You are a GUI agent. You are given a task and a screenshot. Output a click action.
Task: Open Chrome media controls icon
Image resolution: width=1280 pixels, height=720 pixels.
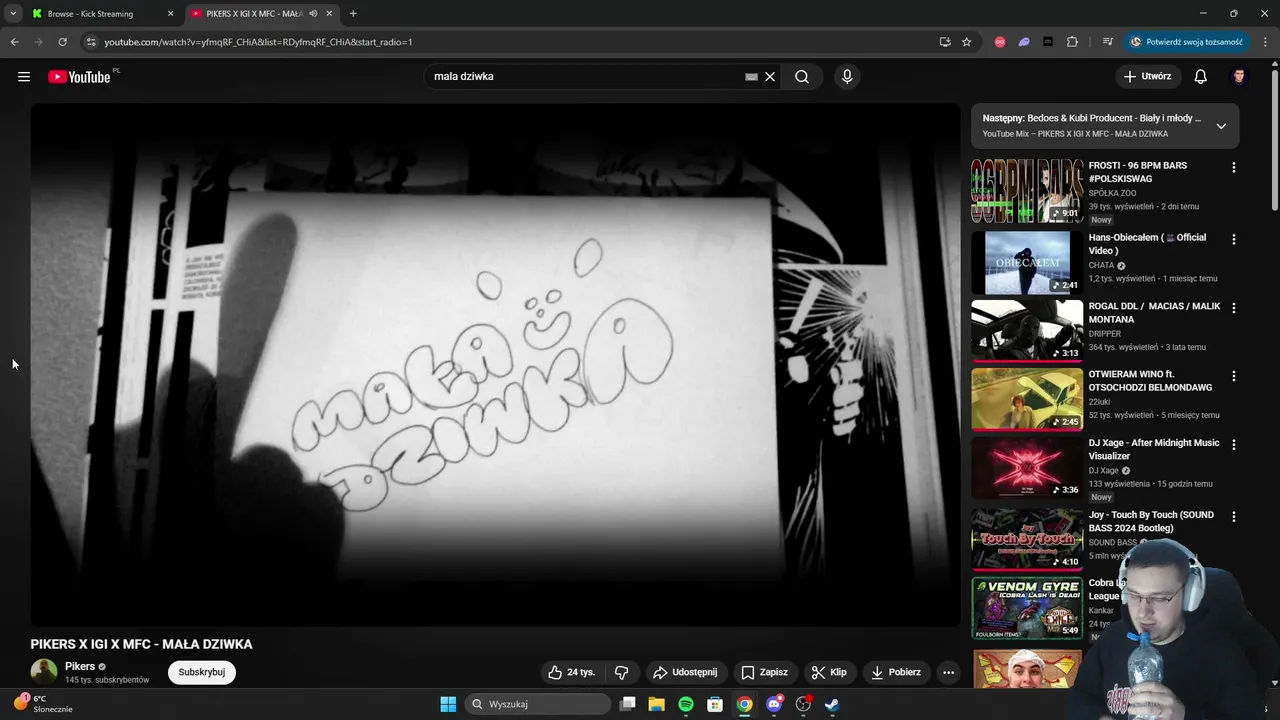pyautogui.click(x=1107, y=42)
